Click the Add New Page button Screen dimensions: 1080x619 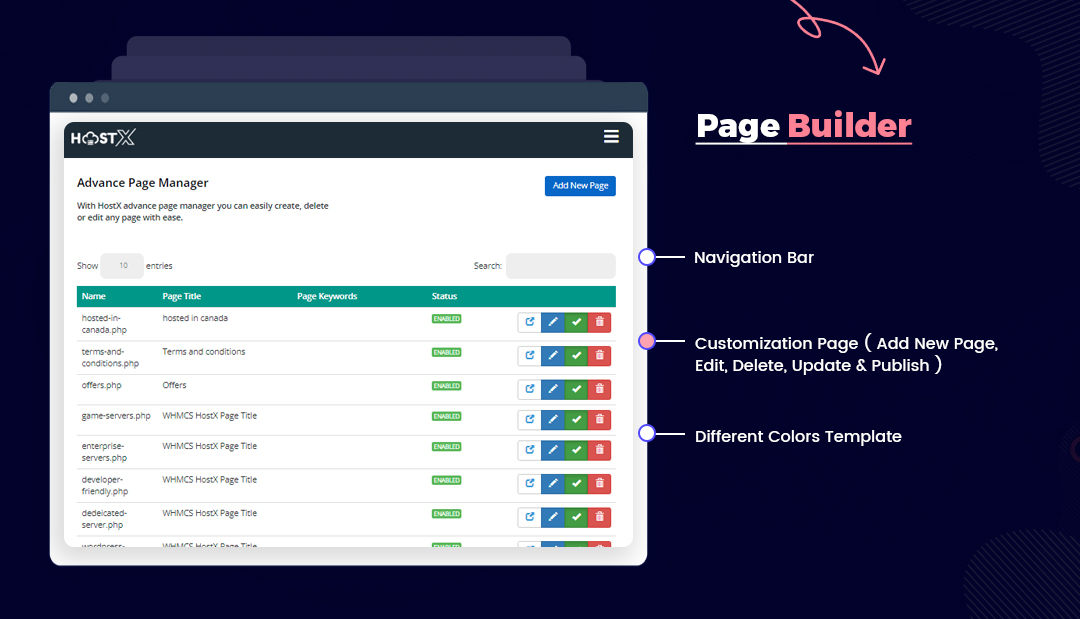tap(580, 186)
